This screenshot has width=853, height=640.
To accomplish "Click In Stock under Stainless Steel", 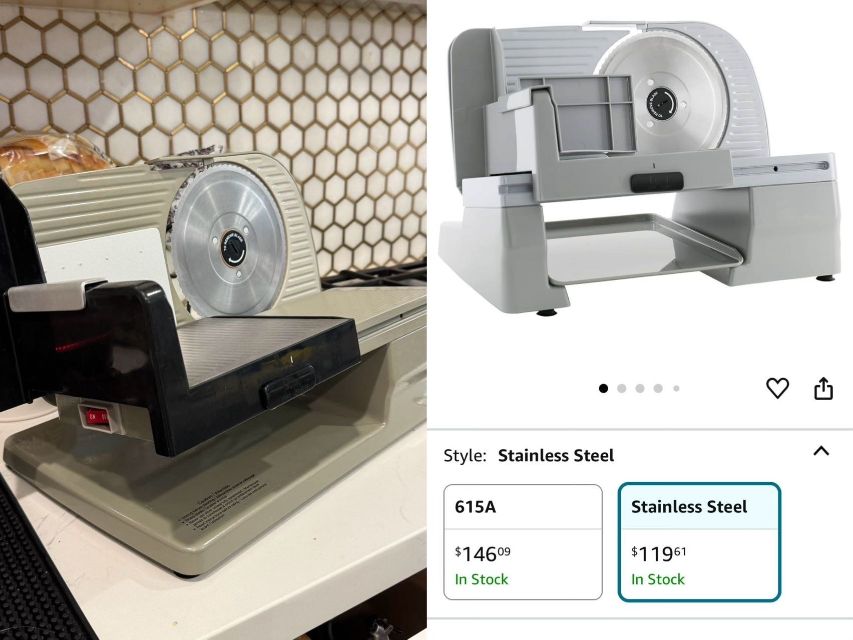I will point(658,579).
